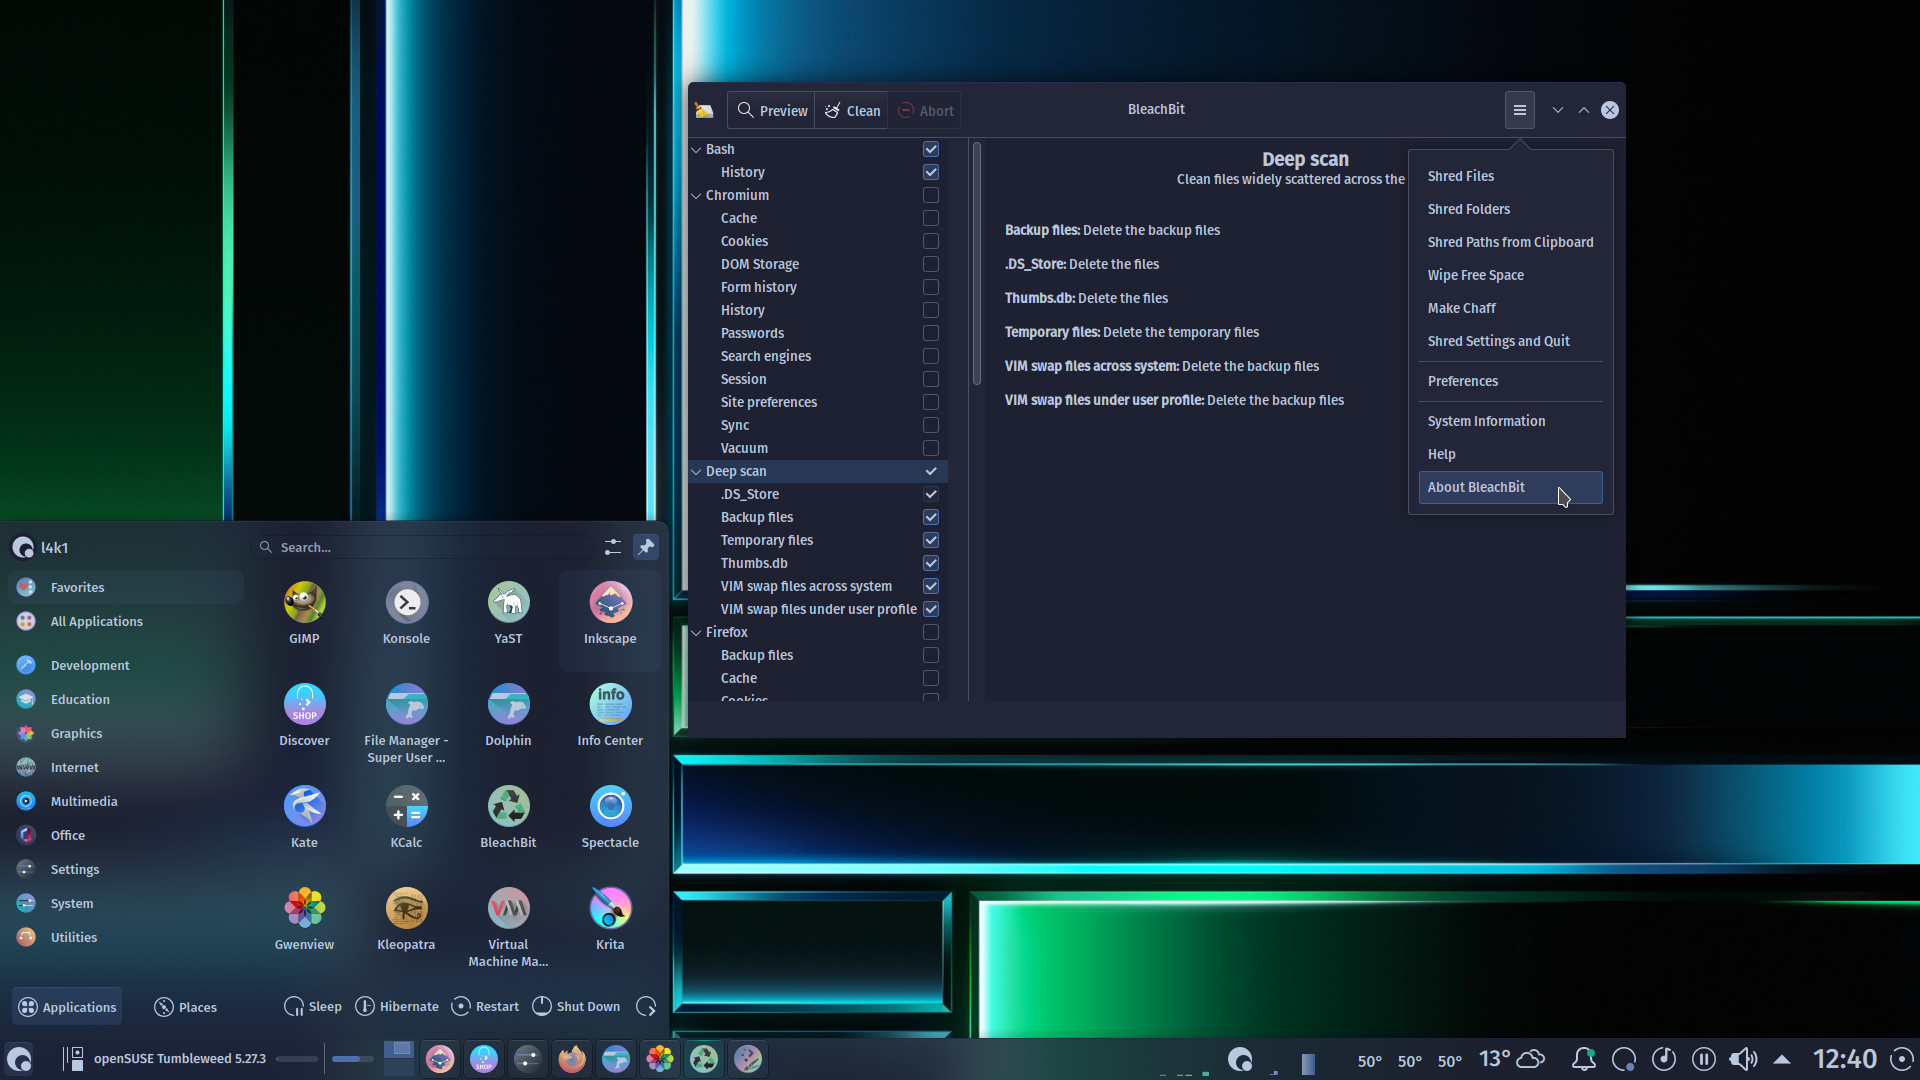Open About BleachBit menu entry
Image resolution: width=1920 pixels, height=1080 pixels.
[1510, 487]
